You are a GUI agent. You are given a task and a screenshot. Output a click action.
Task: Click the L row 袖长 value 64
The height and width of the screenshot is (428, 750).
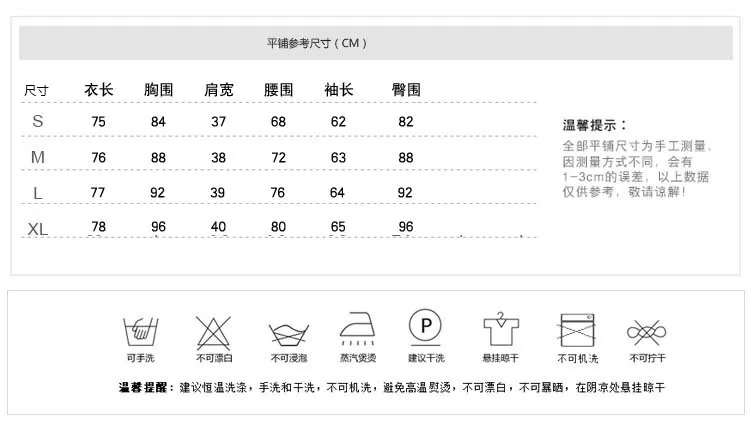tap(337, 192)
